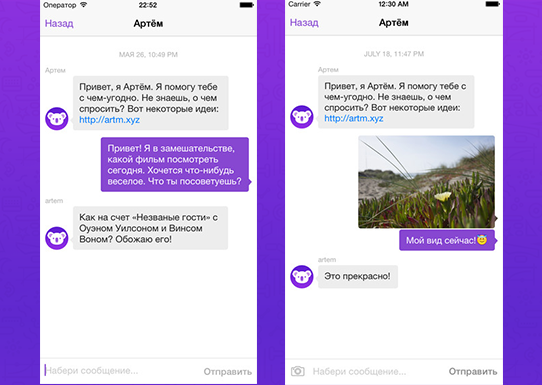This screenshot has width=542, height=385.
Task: Select greeting bubble text in left chat
Action: [x=149, y=103]
